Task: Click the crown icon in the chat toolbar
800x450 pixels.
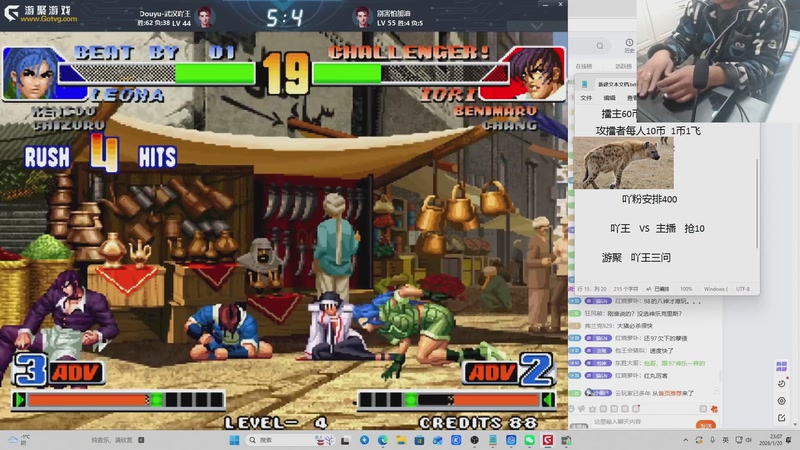Action: click(592, 409)
